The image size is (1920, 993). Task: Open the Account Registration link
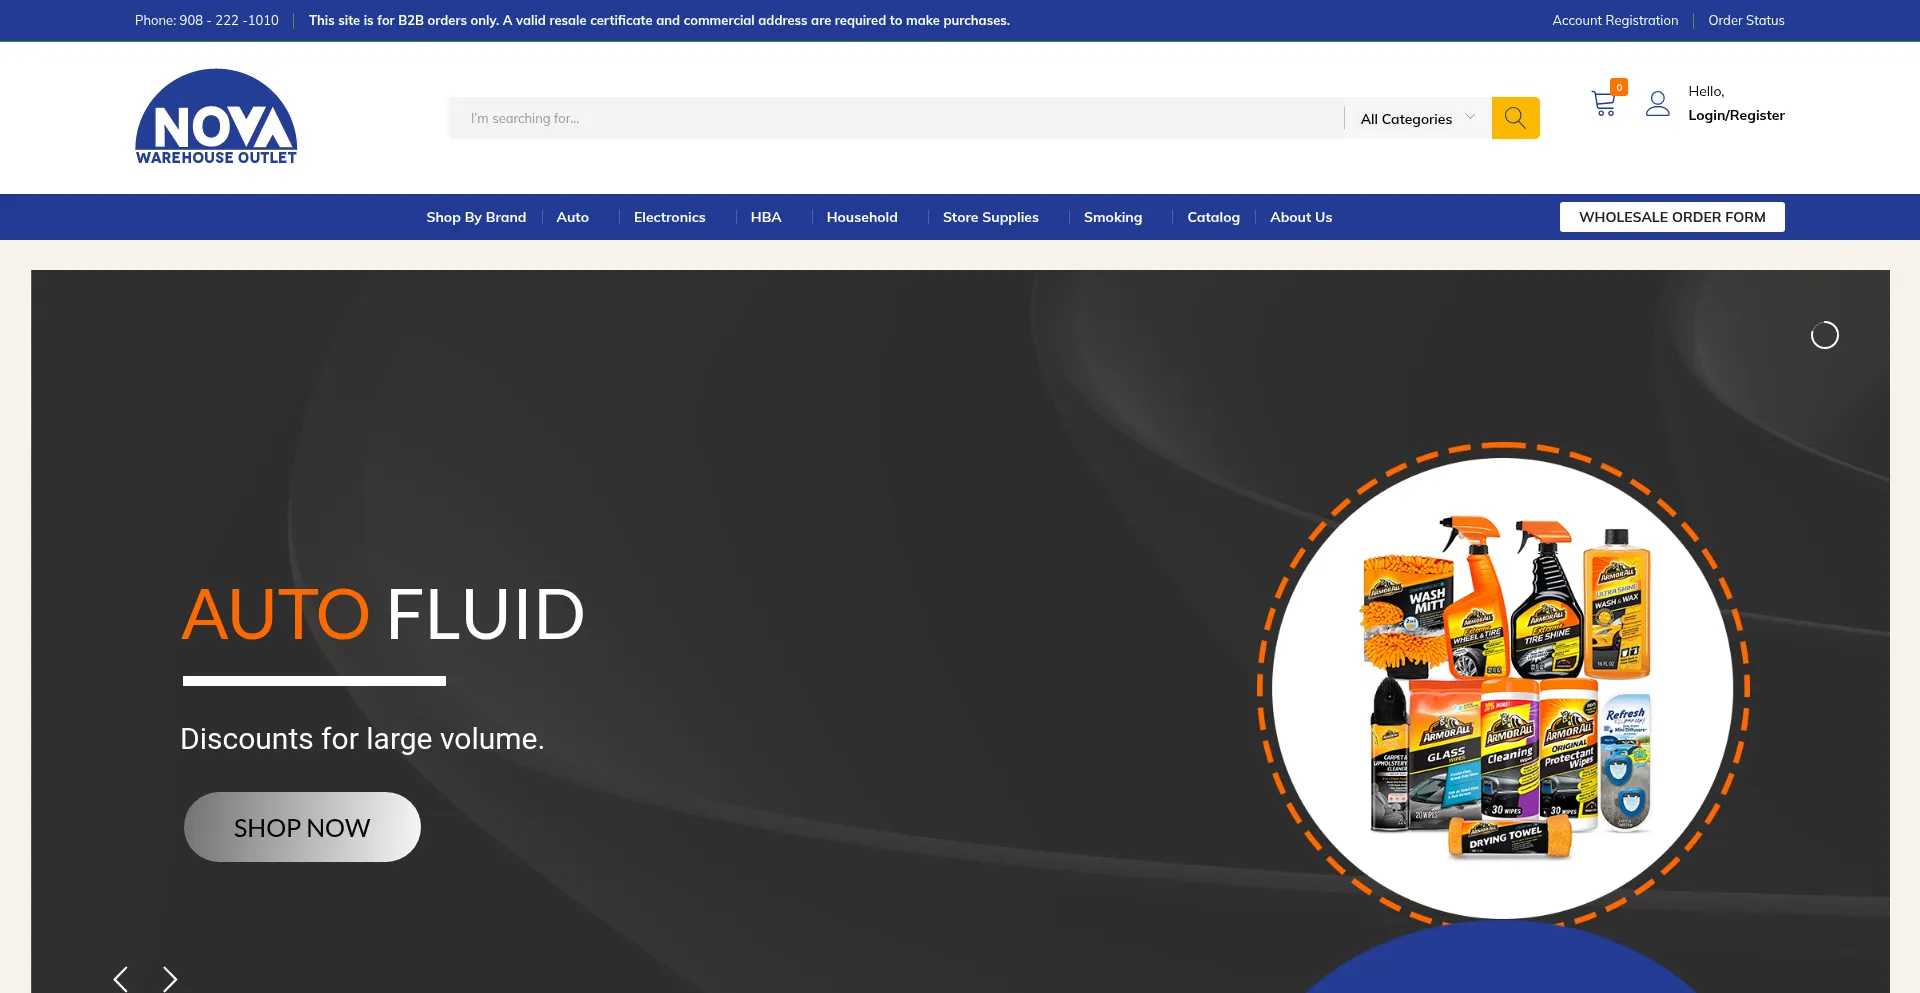pos(1615,20)
